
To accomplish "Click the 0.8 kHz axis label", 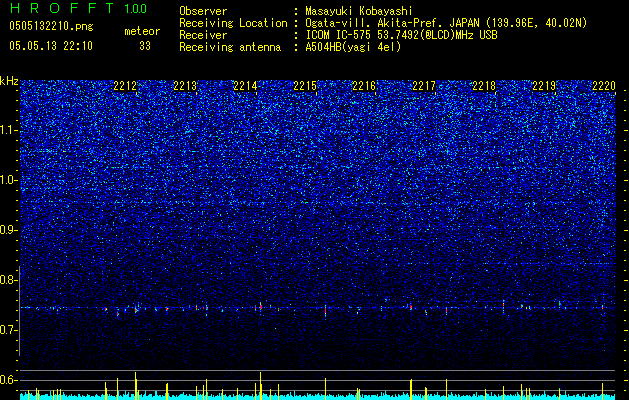I will point(9,280).
